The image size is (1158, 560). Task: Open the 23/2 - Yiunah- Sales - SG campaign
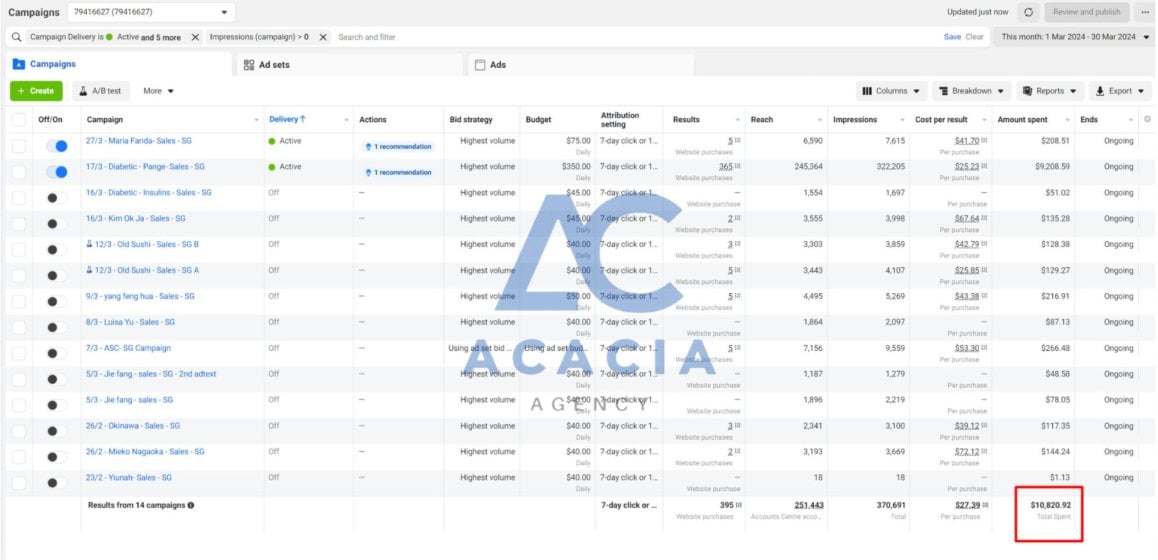point(129,477)
